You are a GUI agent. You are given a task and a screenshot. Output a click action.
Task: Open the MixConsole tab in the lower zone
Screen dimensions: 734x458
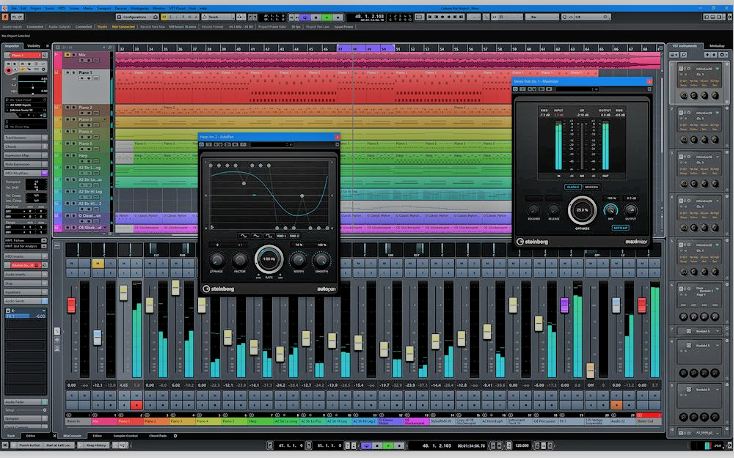[72, 436]
